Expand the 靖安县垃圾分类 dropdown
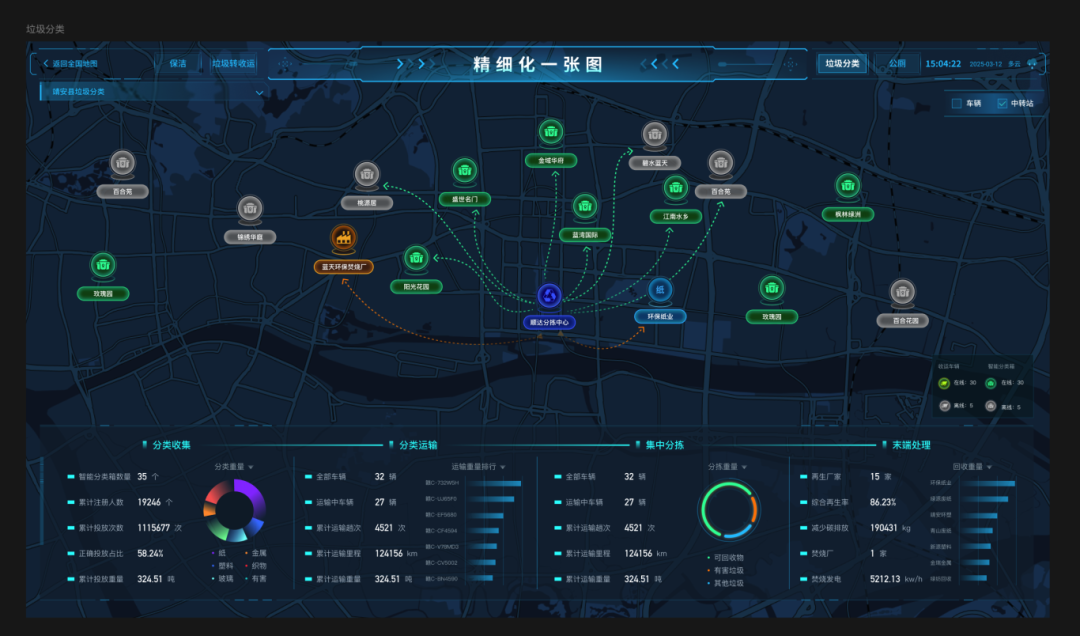 click(x=259, y=92)
